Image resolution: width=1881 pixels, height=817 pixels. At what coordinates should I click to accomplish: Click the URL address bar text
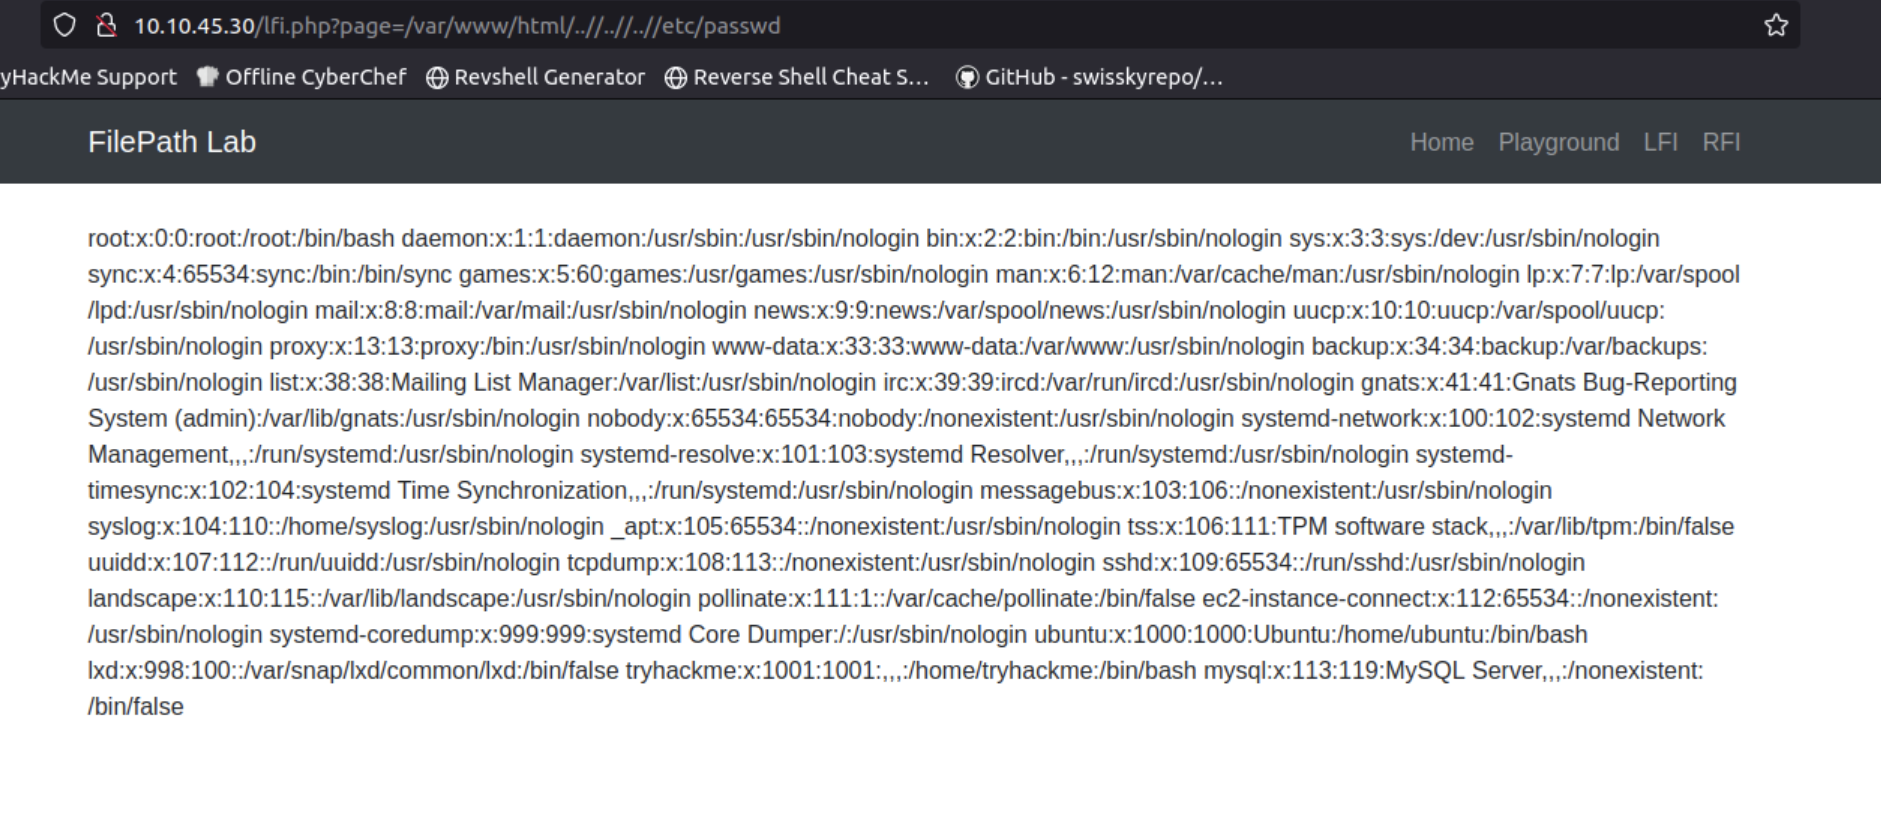[457, 25]
